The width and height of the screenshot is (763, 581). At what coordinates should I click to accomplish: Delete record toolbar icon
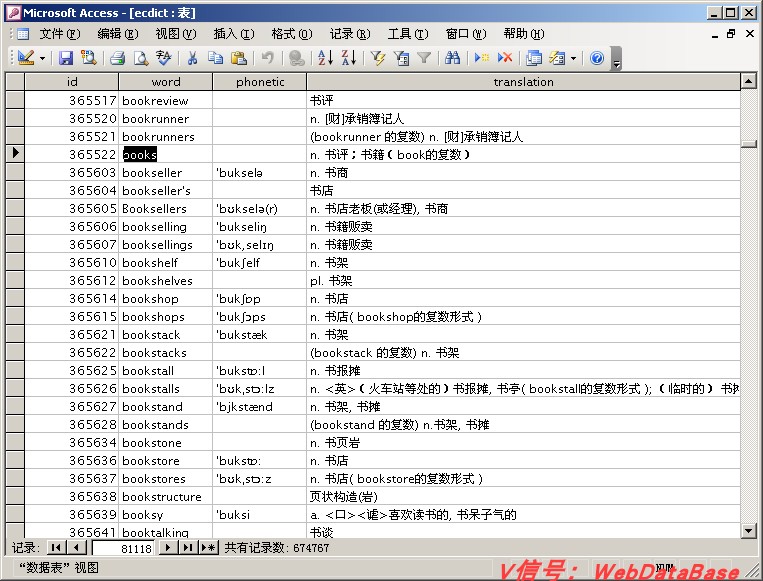click(x=505, y=58)
